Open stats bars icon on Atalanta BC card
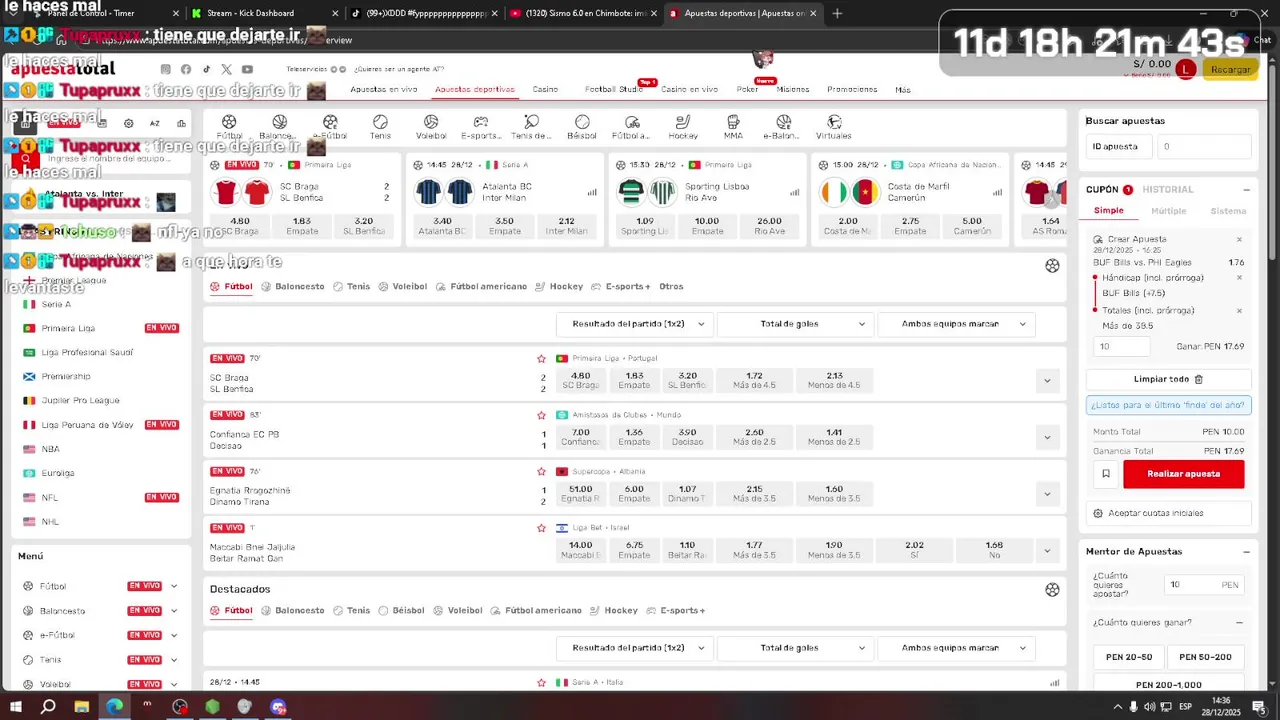This screenshot has width=1280, height=720. coord(592,192)
